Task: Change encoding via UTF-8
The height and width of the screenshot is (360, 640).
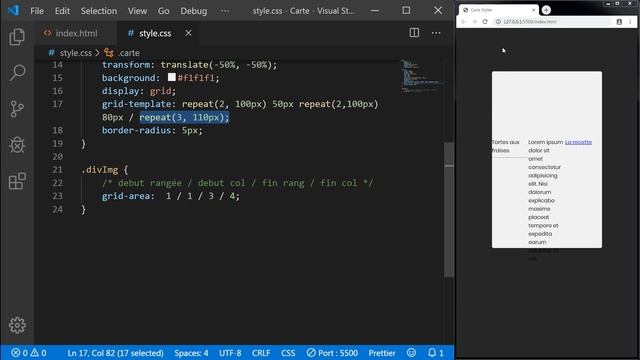Action: click(230, 353)
